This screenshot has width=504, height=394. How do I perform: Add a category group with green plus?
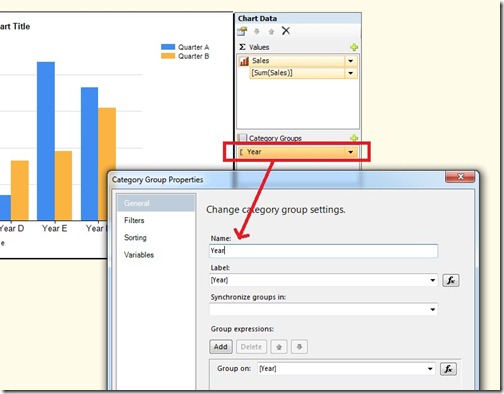click(354, 138)
